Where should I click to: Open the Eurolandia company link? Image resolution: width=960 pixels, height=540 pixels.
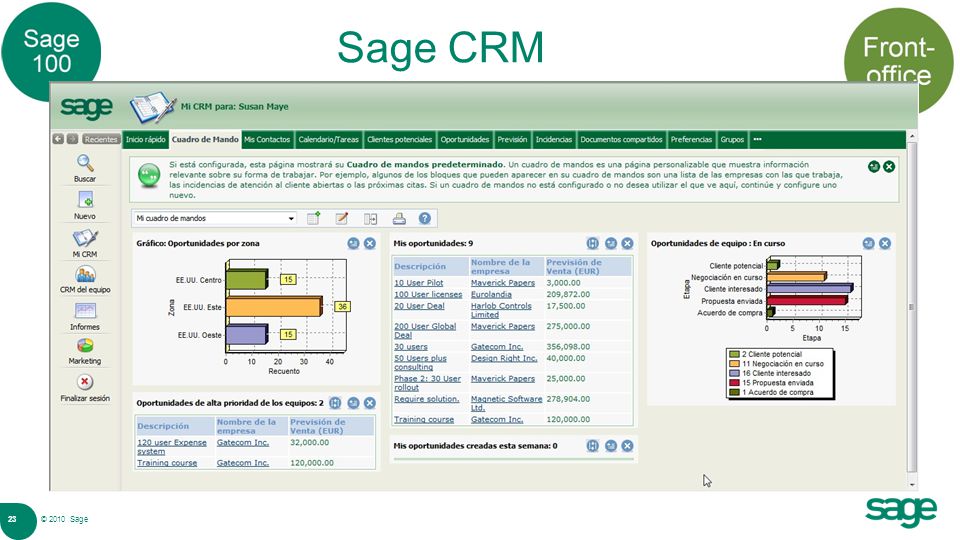pos(491,294)
